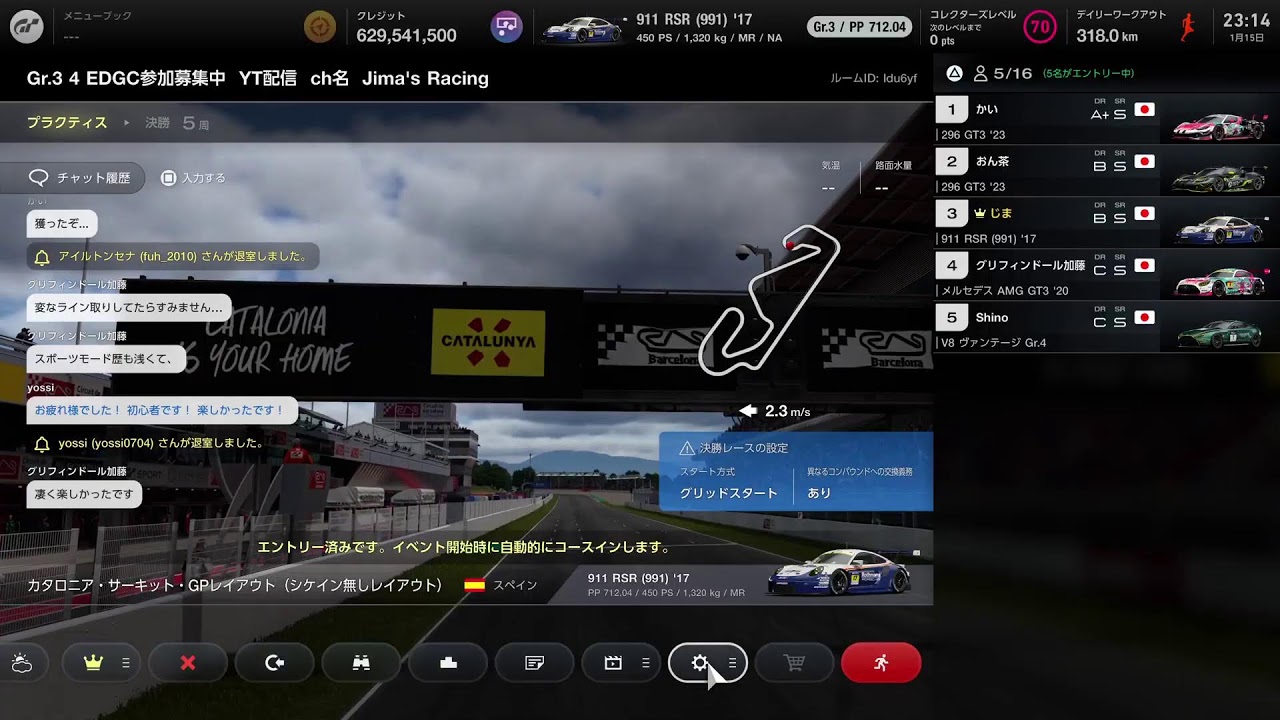Click the Spain flag icon
Screen dimensions: 1280x720
pyautogui.click(x=475, y=585)
